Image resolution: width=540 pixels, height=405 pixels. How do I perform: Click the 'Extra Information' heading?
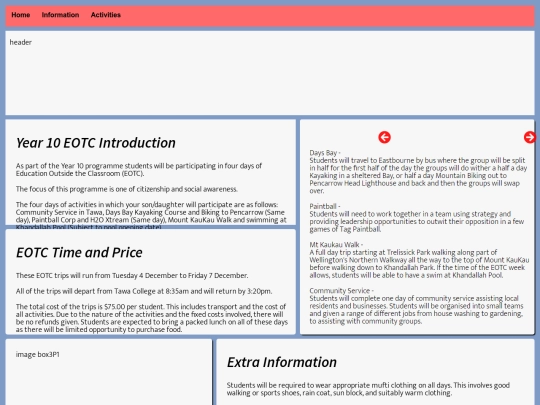click(x=282, y=362)
